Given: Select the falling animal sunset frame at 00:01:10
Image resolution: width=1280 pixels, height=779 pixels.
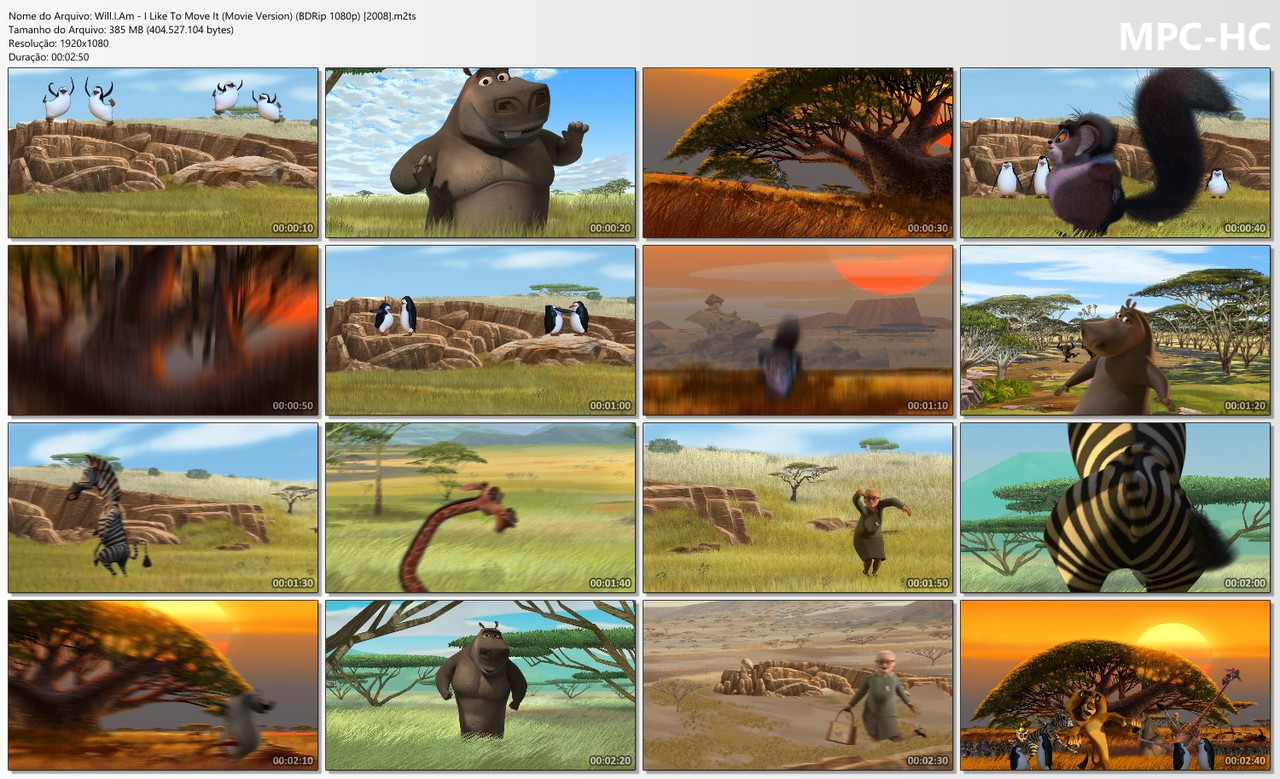Looking at the screenshot, I should click(x=796, y=330).
